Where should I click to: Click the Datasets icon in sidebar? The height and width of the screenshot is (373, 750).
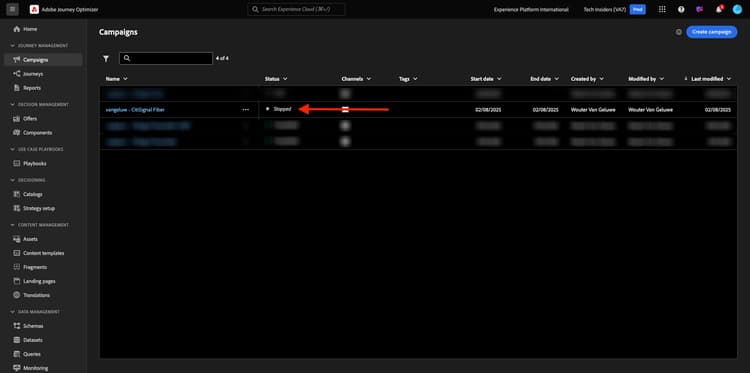[17, 340]
